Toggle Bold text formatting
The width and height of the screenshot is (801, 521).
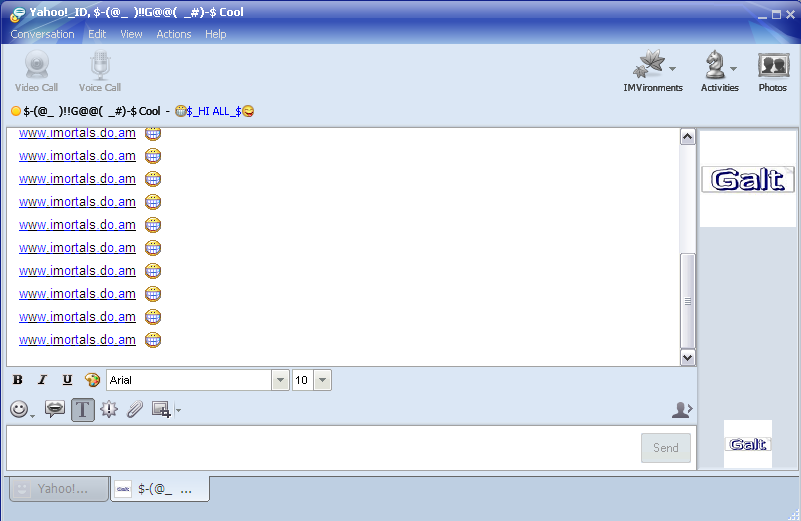(x=18, y=380)
